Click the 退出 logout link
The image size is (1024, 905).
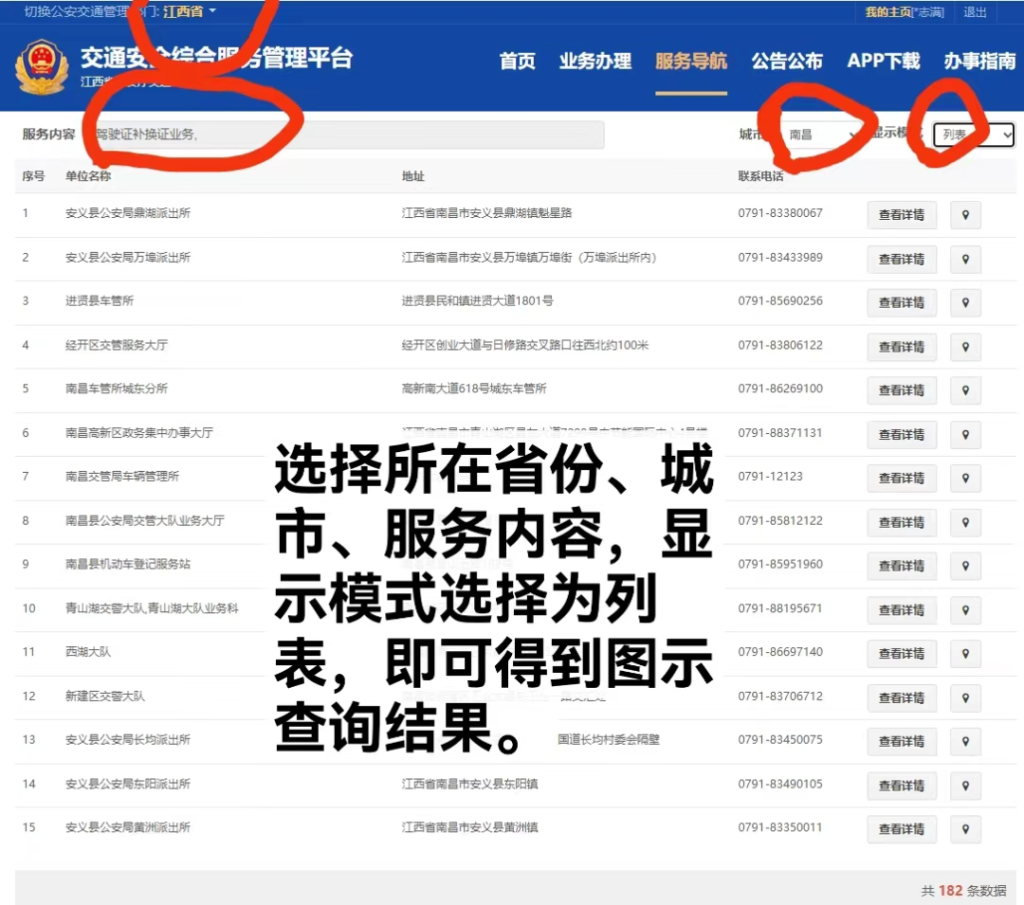point(973,12)
